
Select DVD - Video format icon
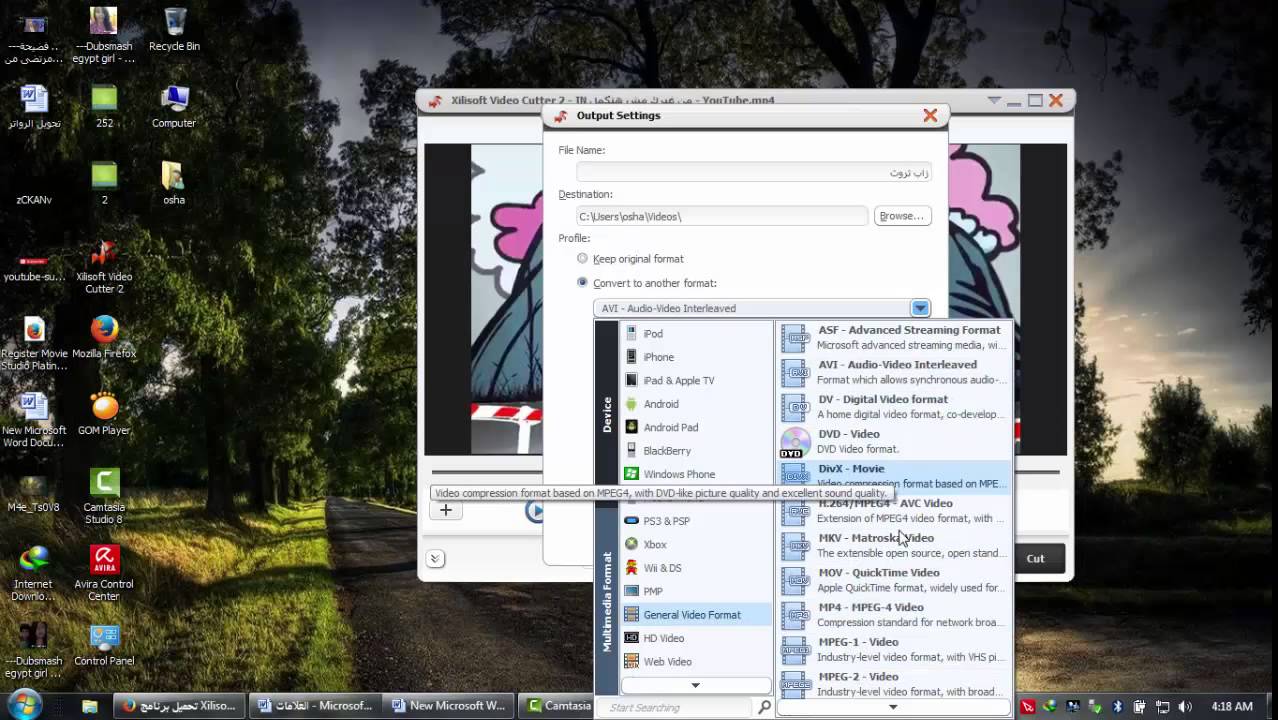click(x=795, y=442)
